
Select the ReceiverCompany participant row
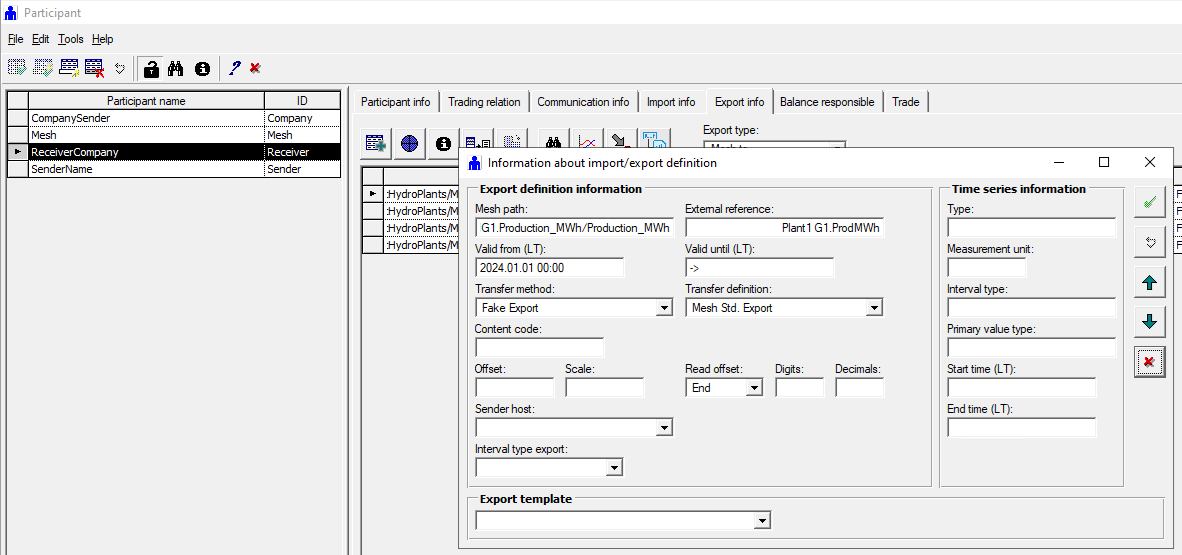tap(173, 152)
